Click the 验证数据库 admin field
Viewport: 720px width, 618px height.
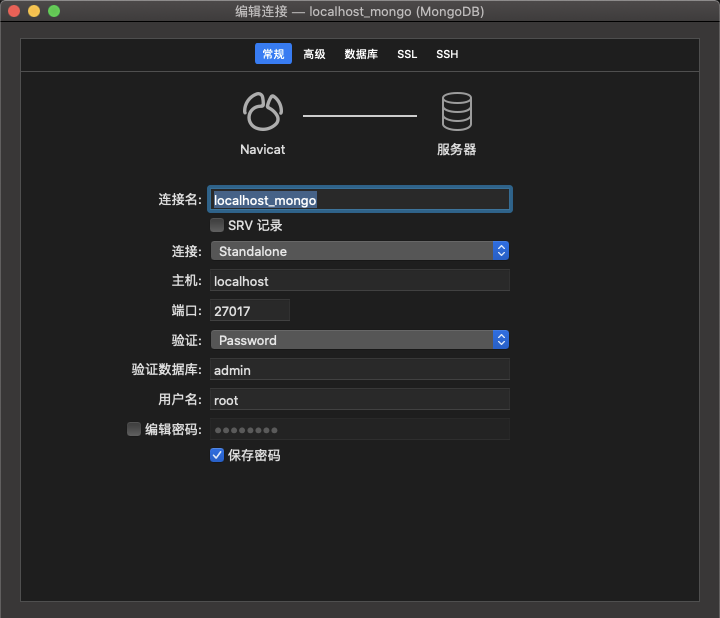(x=360, y=369)
